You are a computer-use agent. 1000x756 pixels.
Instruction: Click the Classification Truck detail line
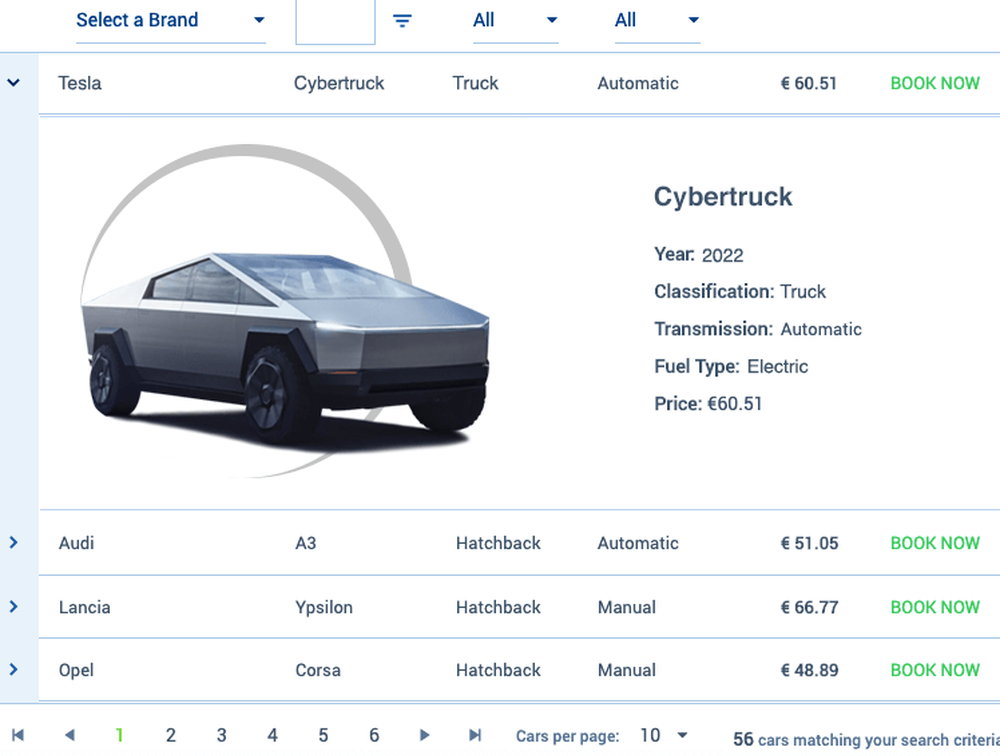click(740, 292)
